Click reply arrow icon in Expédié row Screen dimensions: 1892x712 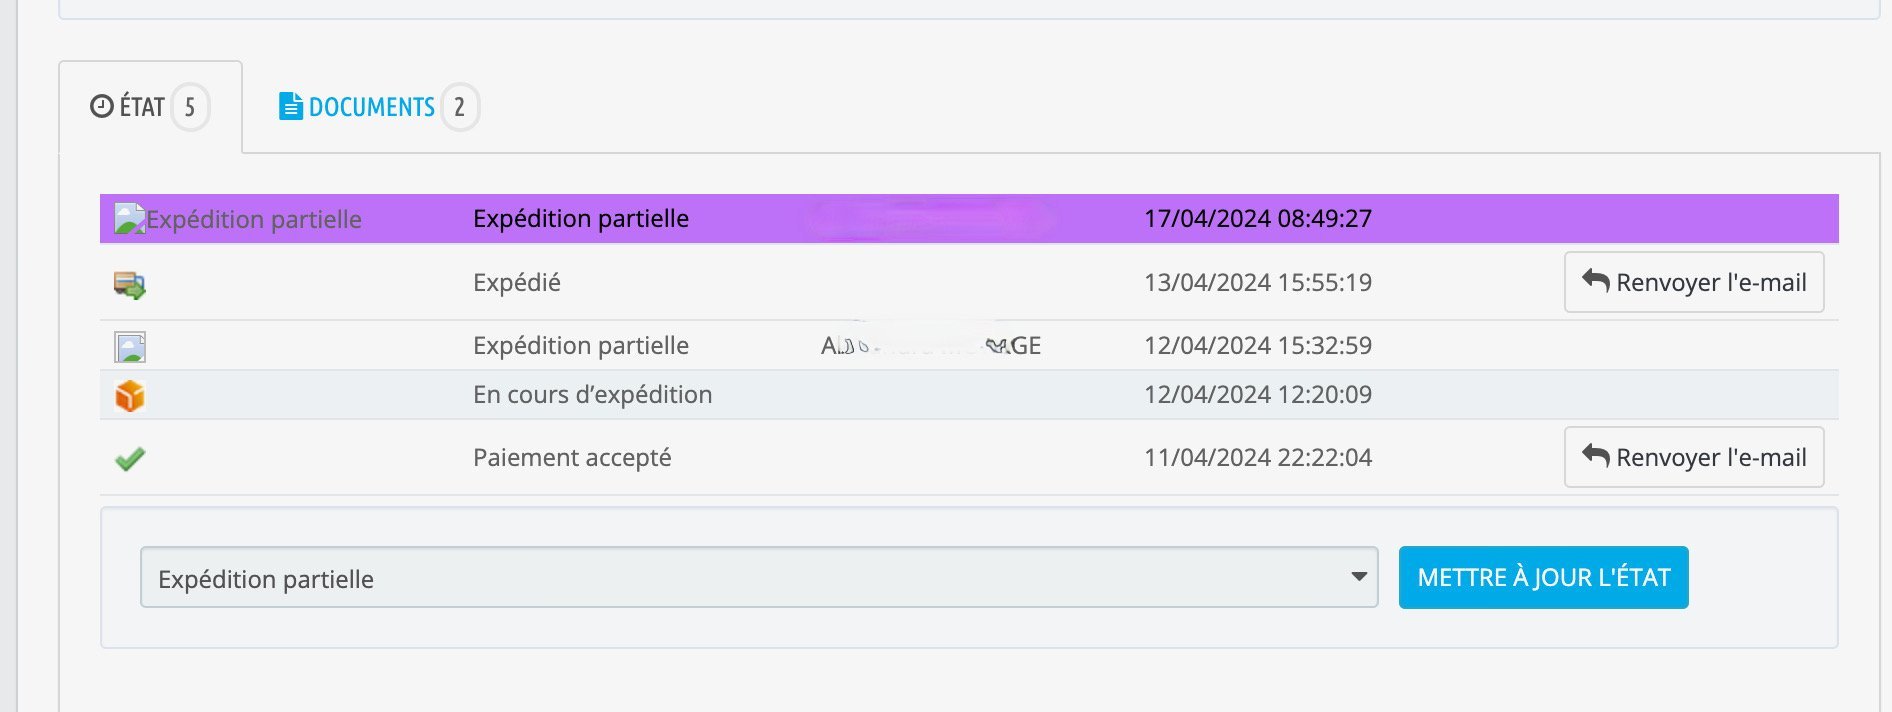point(1596,282)
